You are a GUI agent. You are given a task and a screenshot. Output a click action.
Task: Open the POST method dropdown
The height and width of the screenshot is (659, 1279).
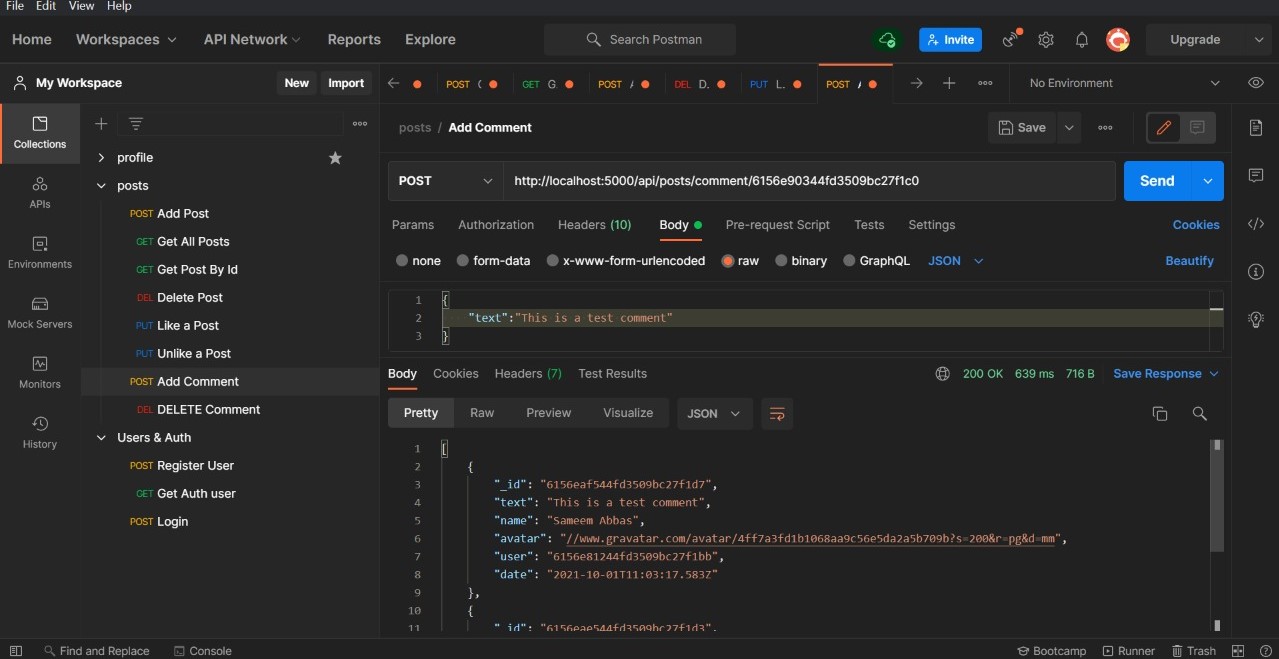click(x=445, y=181)
